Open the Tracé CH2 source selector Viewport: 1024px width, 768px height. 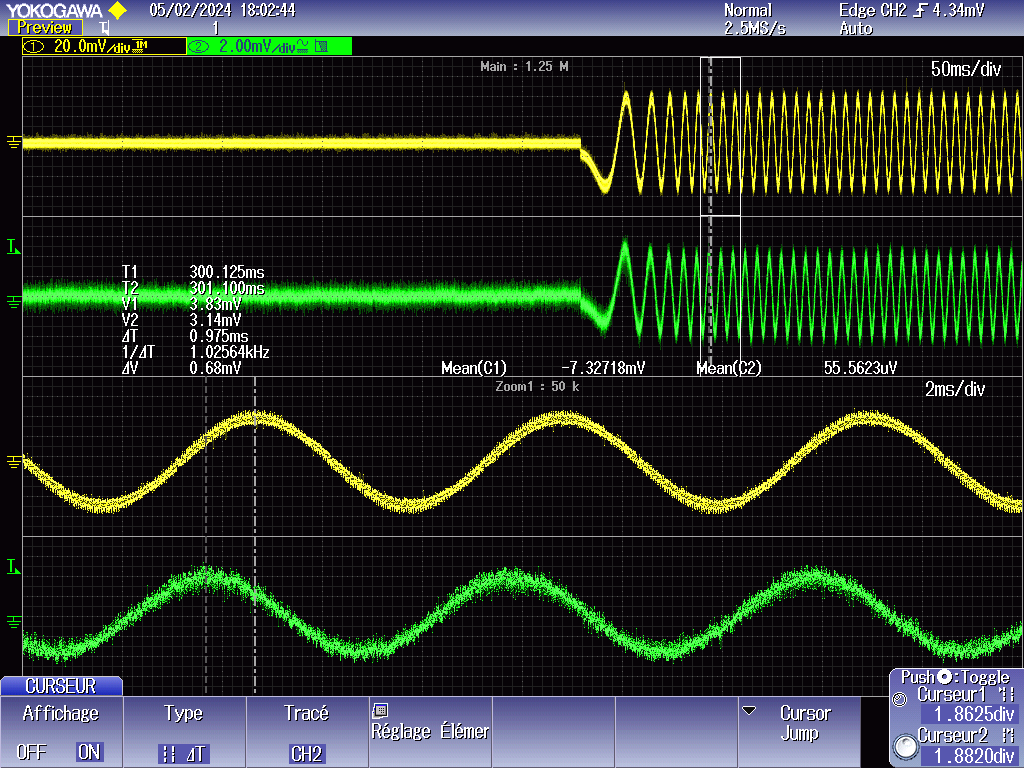tap(305, 753)
